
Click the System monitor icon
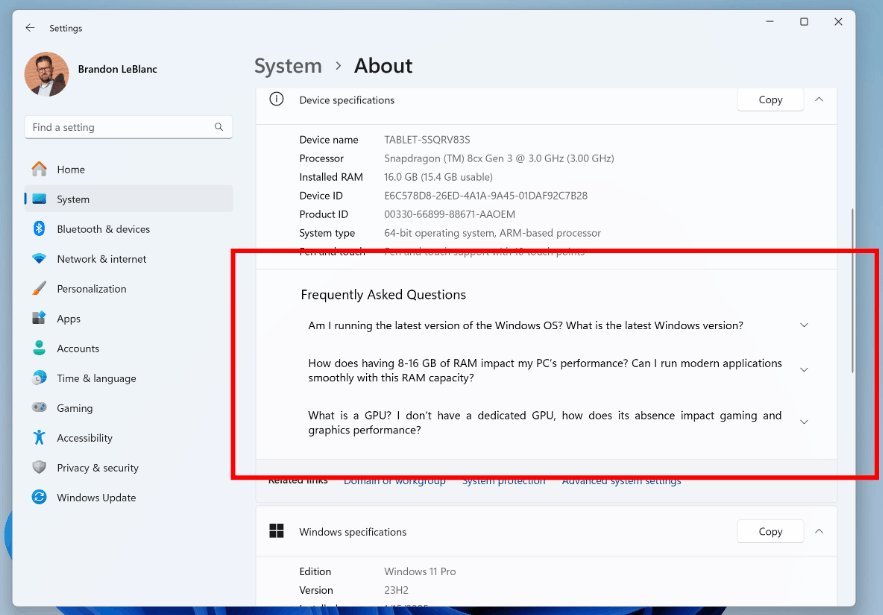tap(39, 199)
